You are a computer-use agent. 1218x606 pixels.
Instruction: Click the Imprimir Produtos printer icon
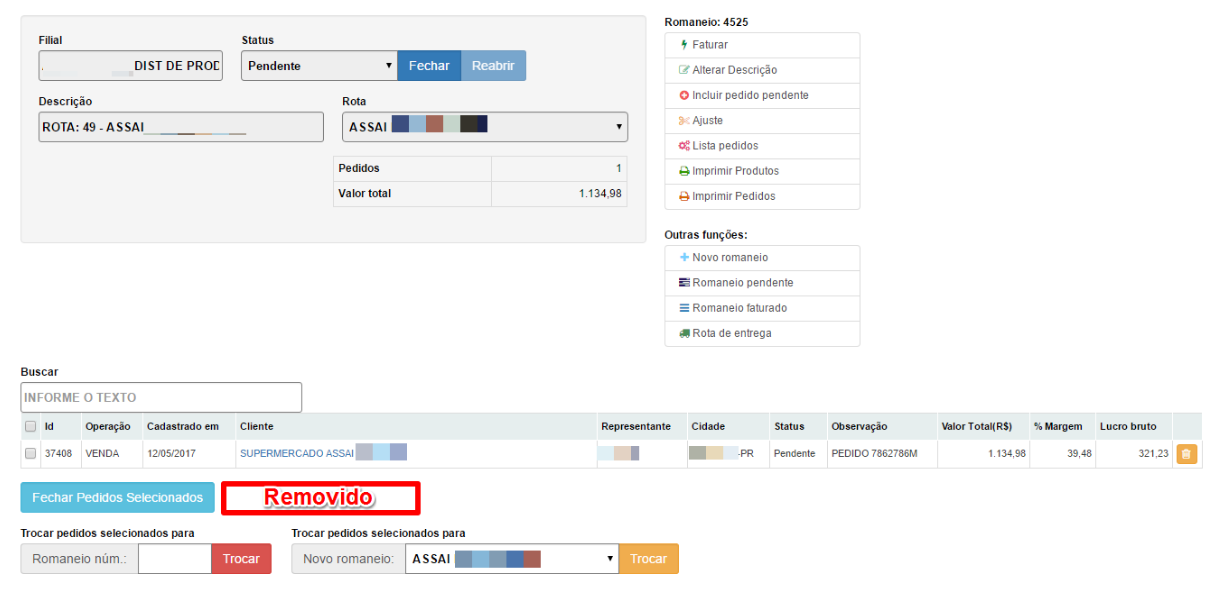684,171
